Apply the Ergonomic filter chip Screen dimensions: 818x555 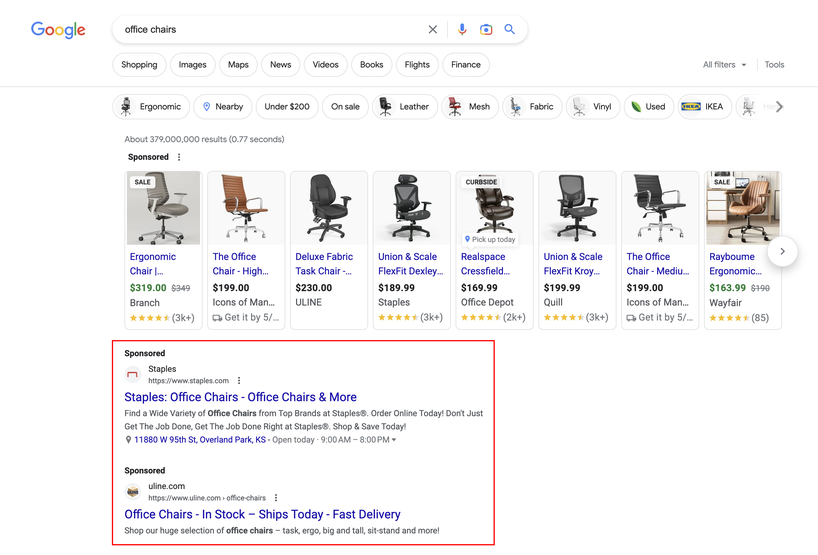151,106
